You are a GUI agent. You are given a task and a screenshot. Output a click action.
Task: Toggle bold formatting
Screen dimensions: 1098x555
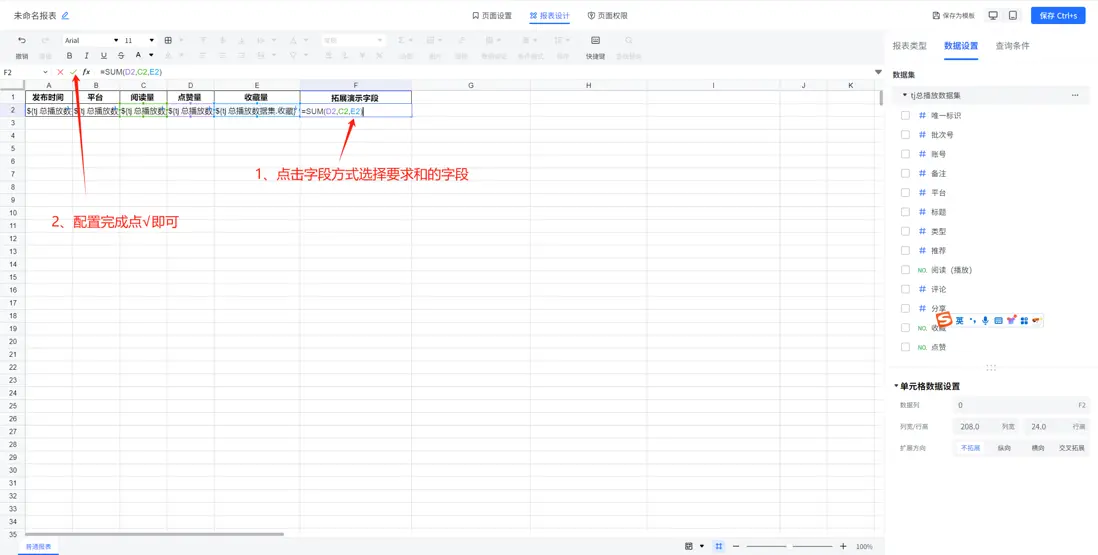[69, 55]
